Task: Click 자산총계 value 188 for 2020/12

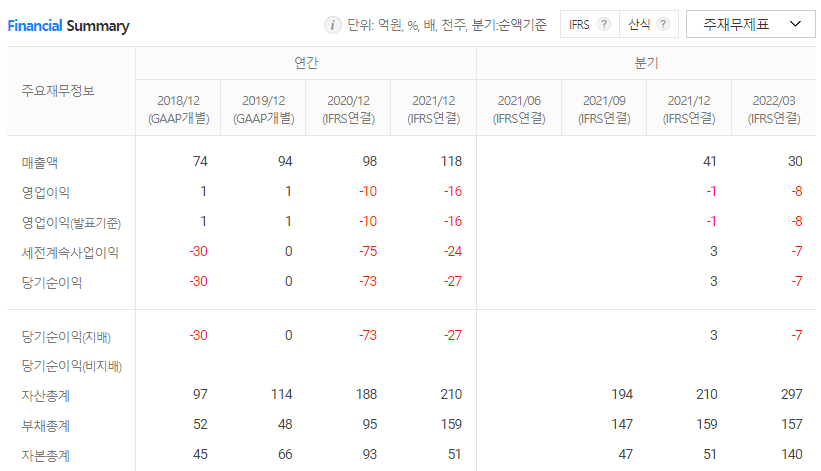Action: pos(367,394)
